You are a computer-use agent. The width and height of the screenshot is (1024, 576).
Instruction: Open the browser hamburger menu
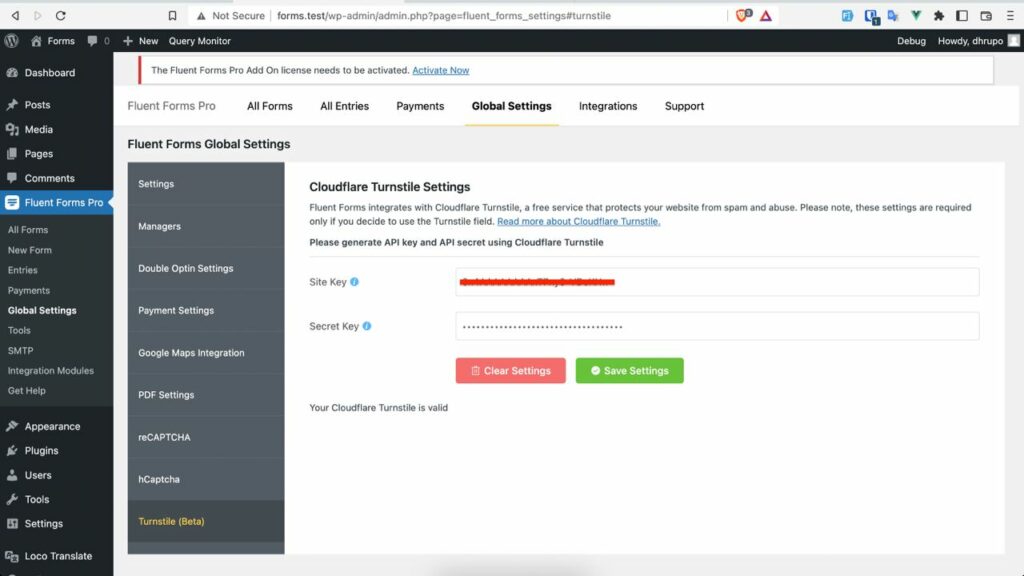[1010, 16]
